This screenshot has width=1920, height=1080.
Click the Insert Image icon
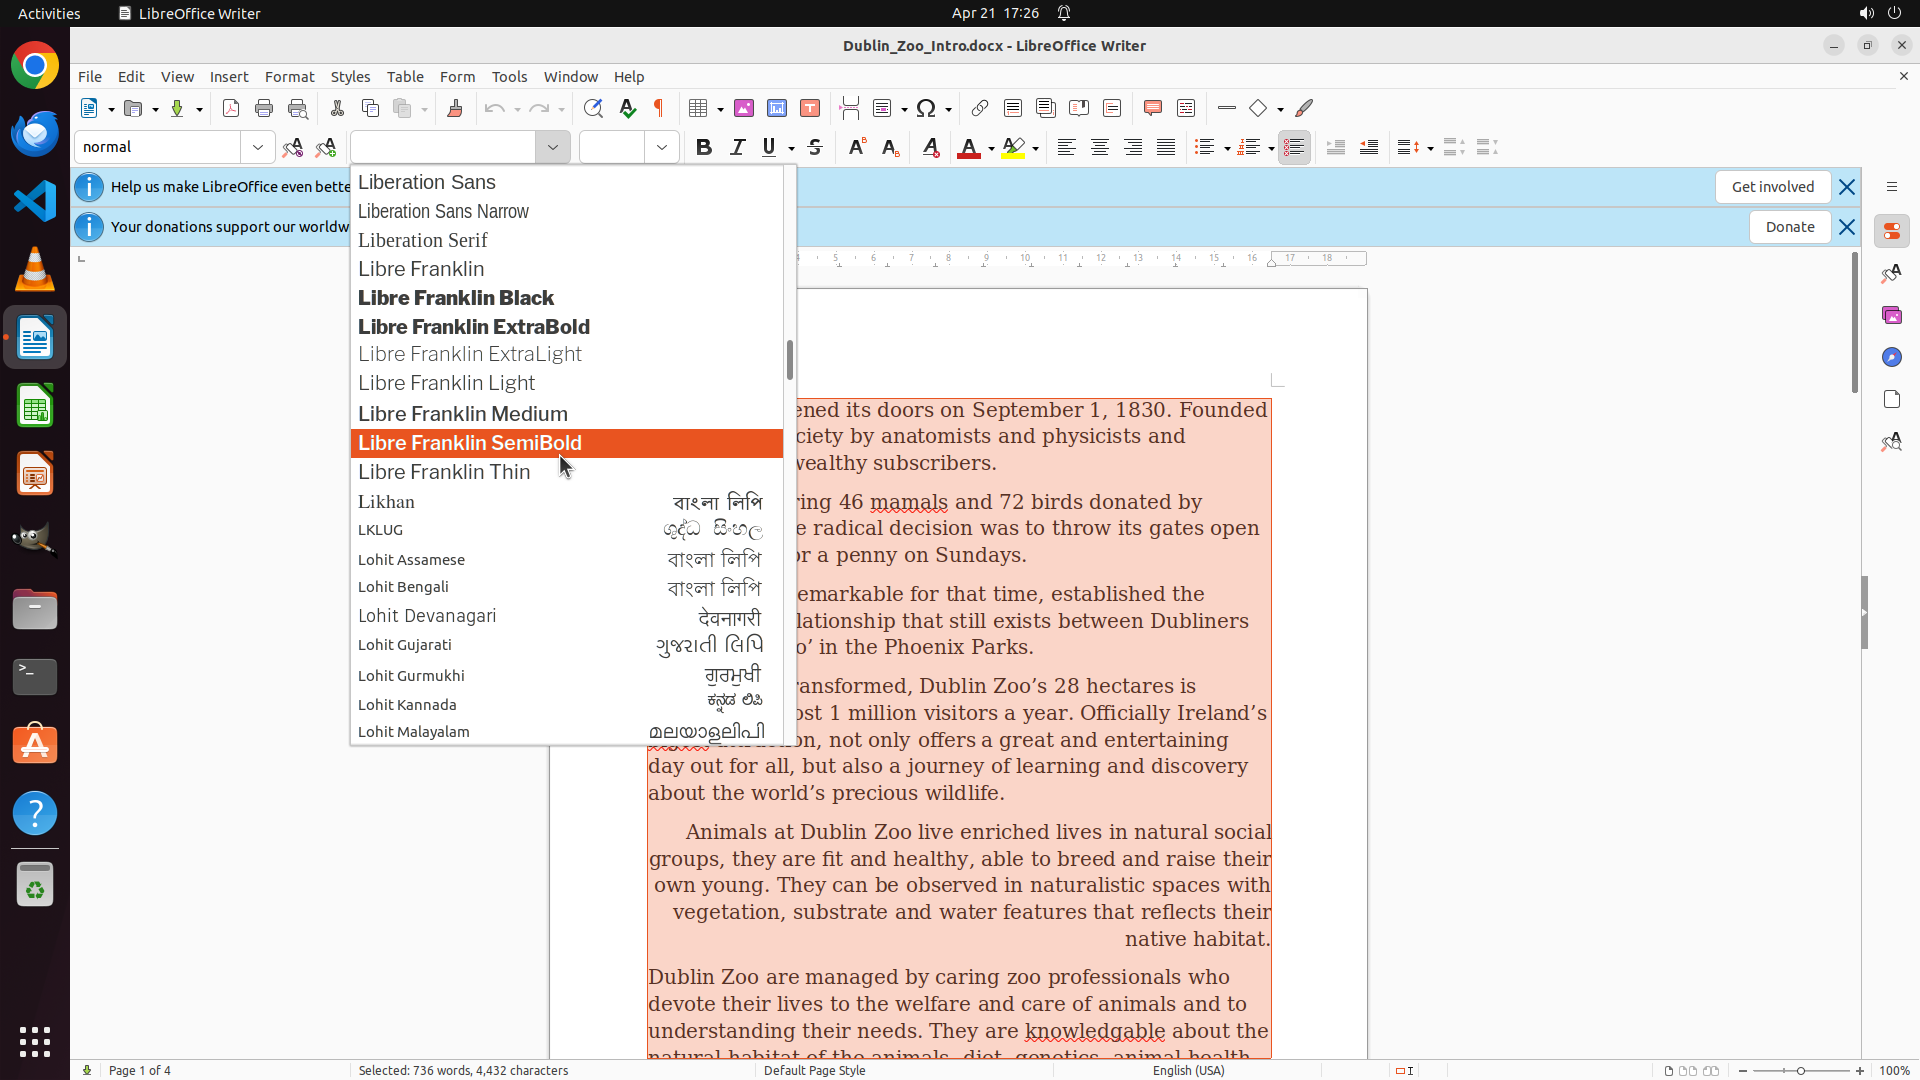744,108
